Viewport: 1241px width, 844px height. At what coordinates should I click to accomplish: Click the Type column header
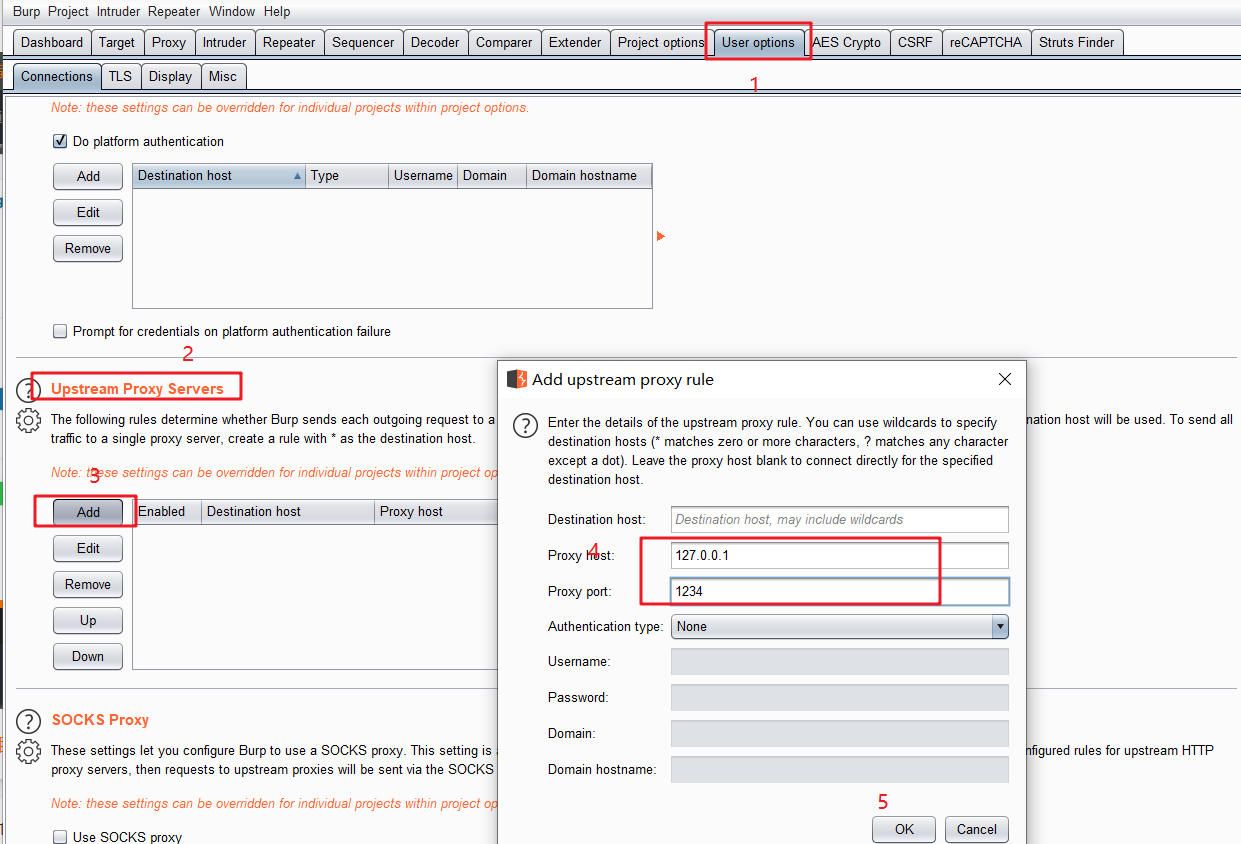(347, 176)
